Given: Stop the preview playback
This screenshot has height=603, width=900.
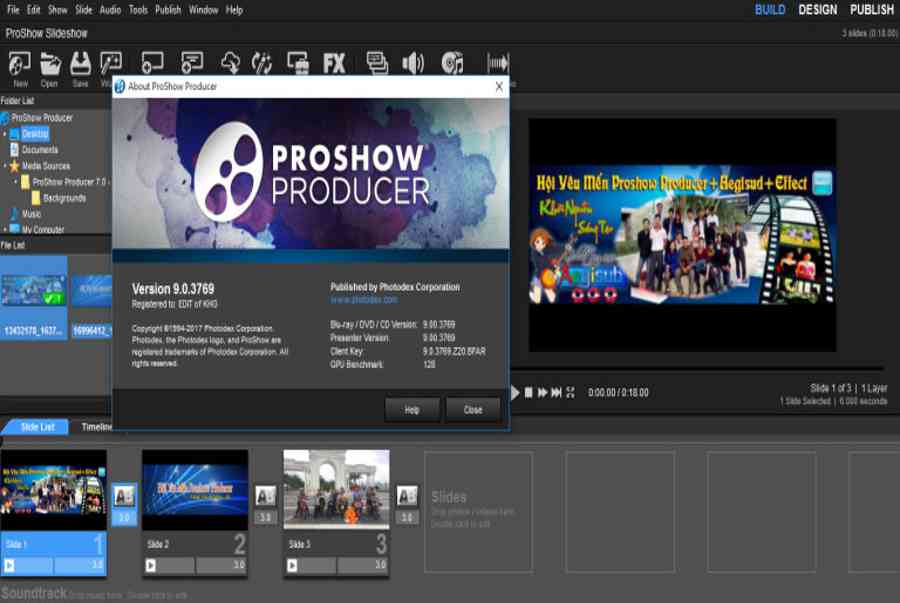Looking at the screenshot, I should pyautogui.click(x=529, y=392).
